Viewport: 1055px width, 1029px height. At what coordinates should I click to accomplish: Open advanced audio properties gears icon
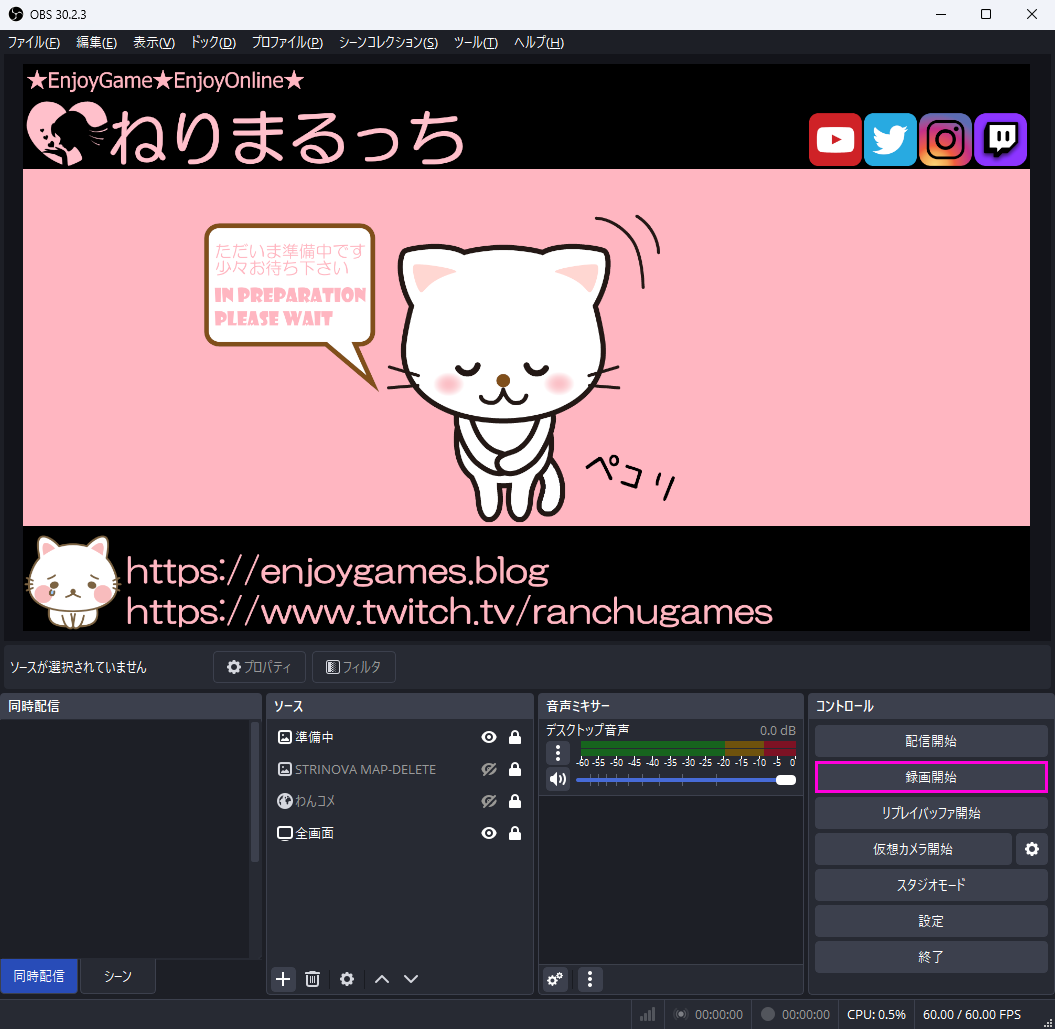pos(555,979)
